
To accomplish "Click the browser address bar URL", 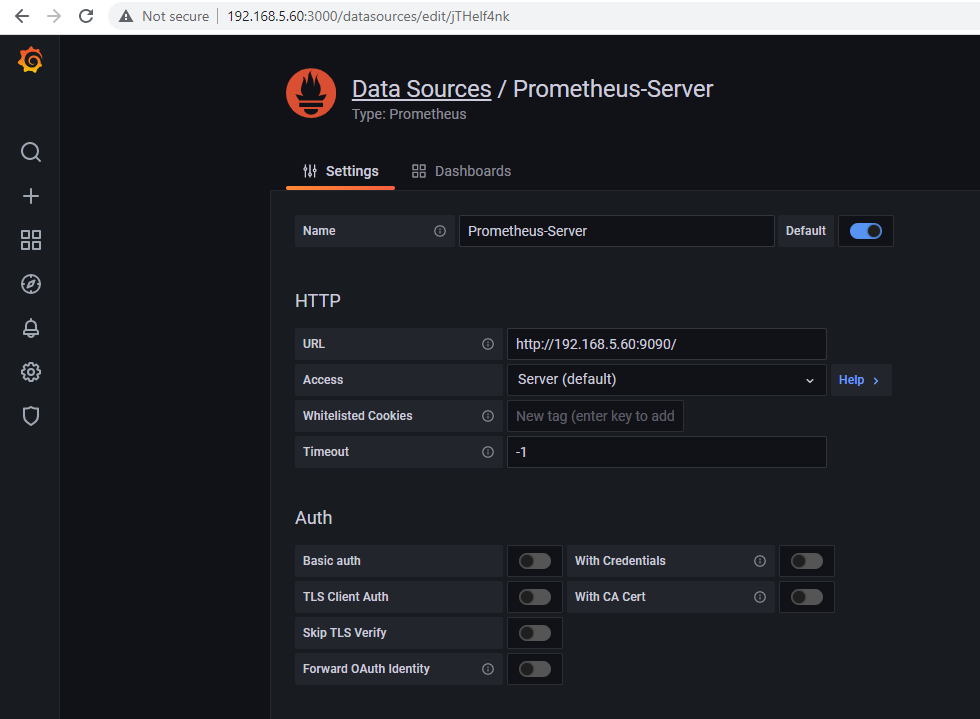I will pyautogui.click(x=368, y=16).
